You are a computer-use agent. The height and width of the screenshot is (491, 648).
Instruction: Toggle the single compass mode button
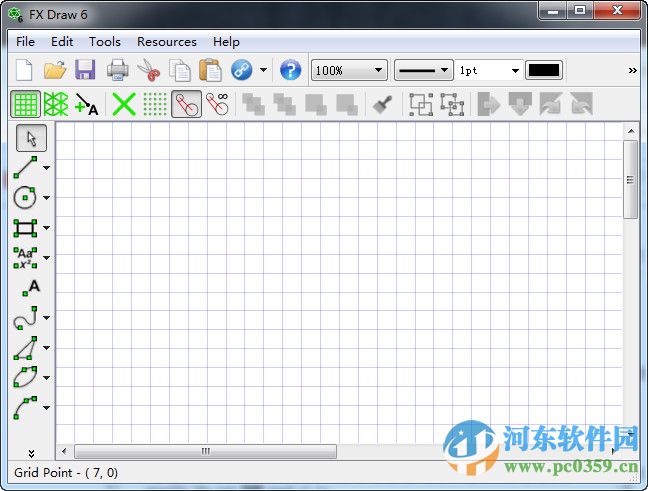pyautogui.click(x=186, y=104)
